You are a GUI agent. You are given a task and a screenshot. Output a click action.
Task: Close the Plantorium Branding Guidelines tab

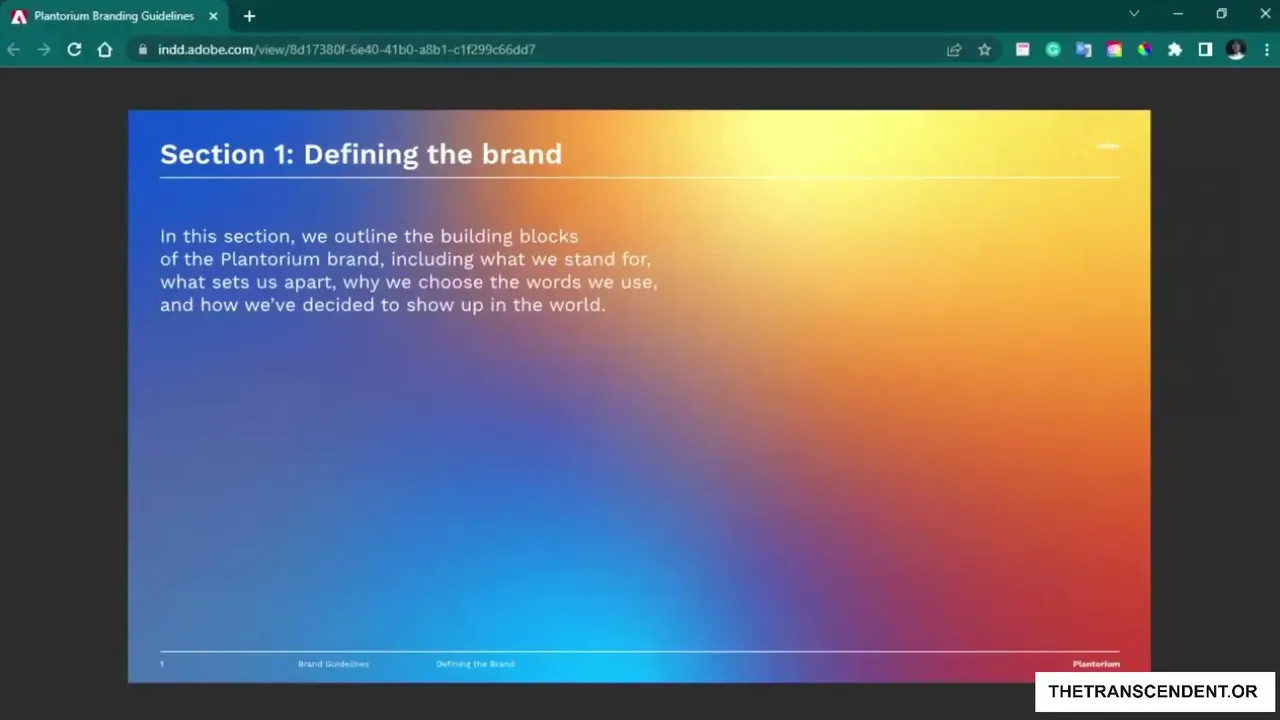(x=213, y=16)
